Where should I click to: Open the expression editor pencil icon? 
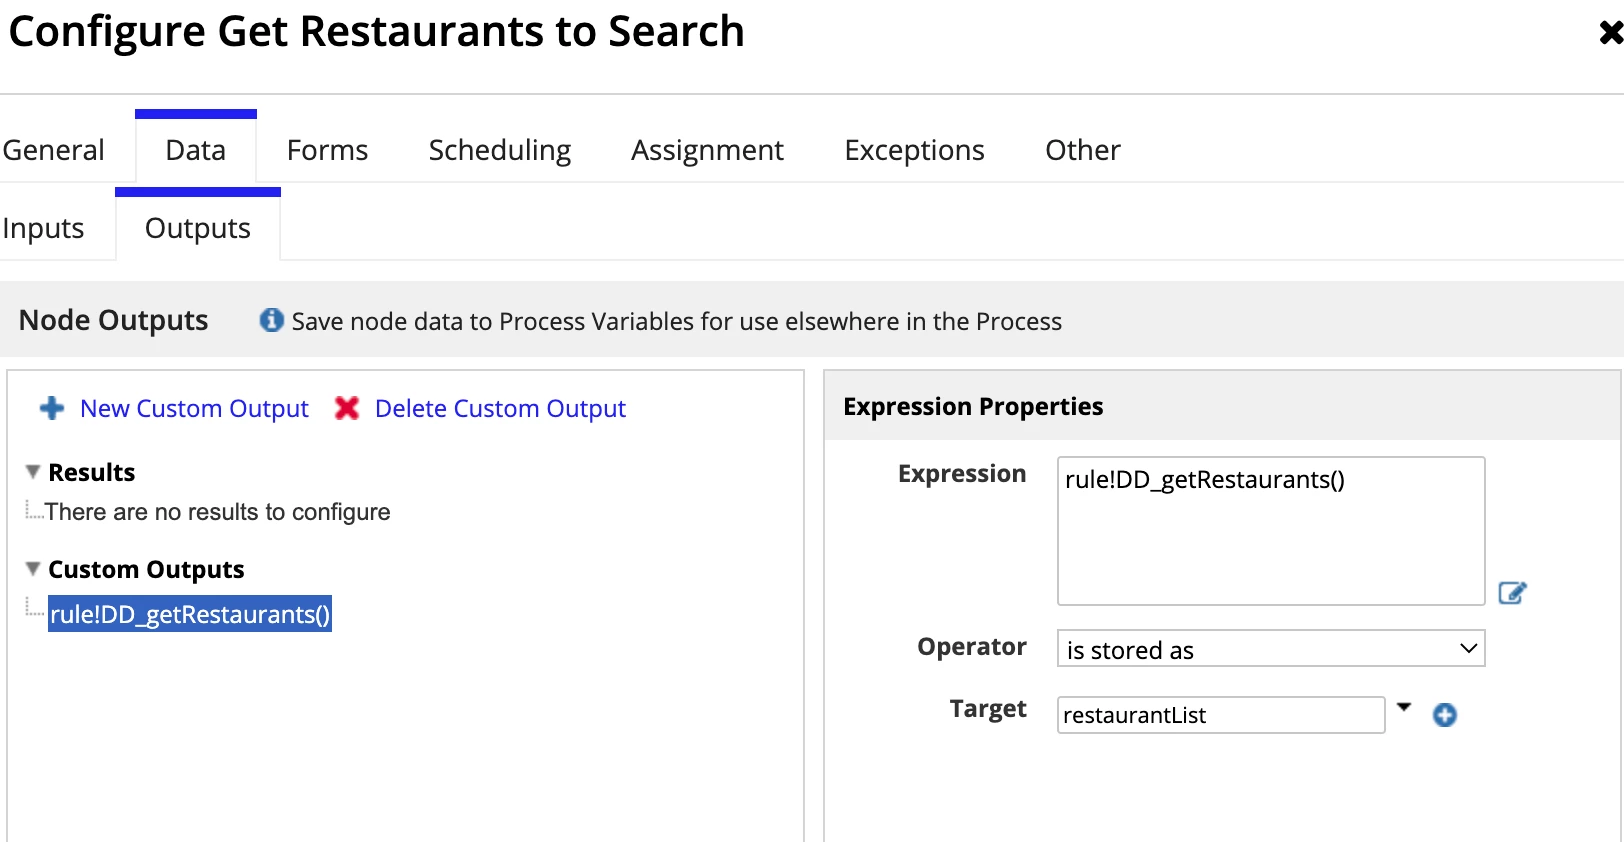pyautogui.click(x=1512, y=593)
